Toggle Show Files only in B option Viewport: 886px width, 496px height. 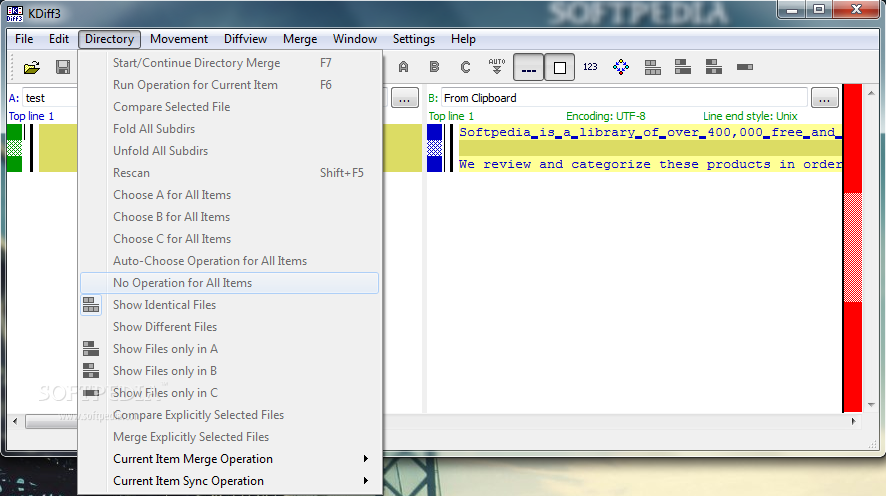coord(229,371)
